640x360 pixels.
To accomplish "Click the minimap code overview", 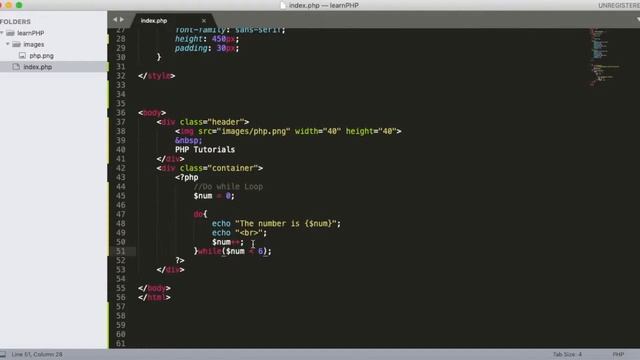I will click(x=604, y=57).
